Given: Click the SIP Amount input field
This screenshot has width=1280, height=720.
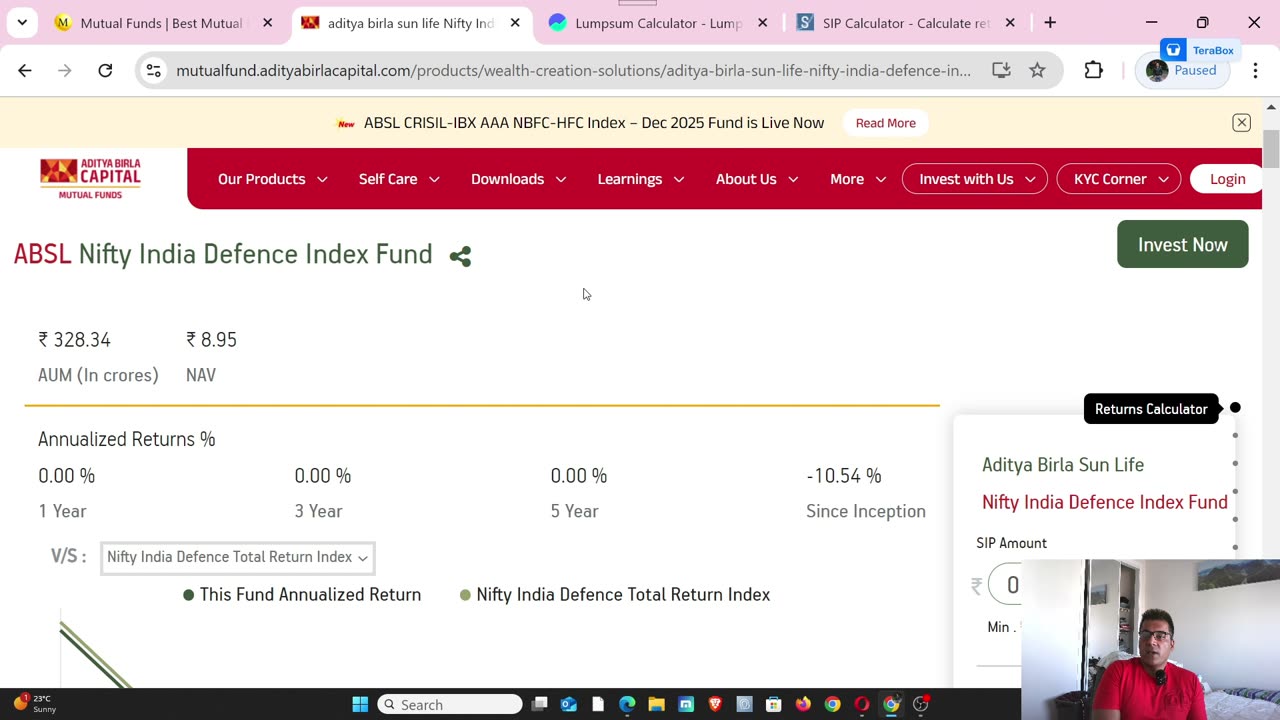Looking at the screenshot, I should point(1005,585).
